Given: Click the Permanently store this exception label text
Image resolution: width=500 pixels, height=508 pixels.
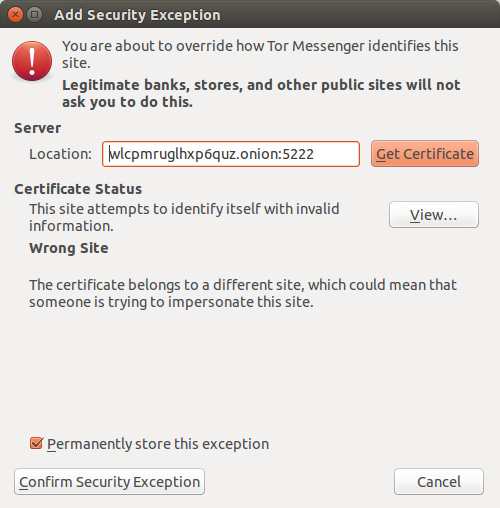Looking at the screenshot, I should tap(158, 444).
